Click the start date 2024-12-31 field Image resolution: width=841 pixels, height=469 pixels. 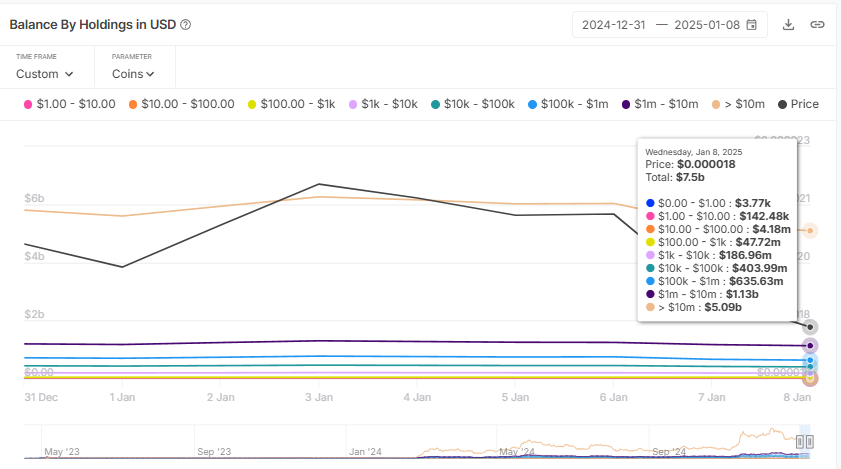click(x=614, y=24)
